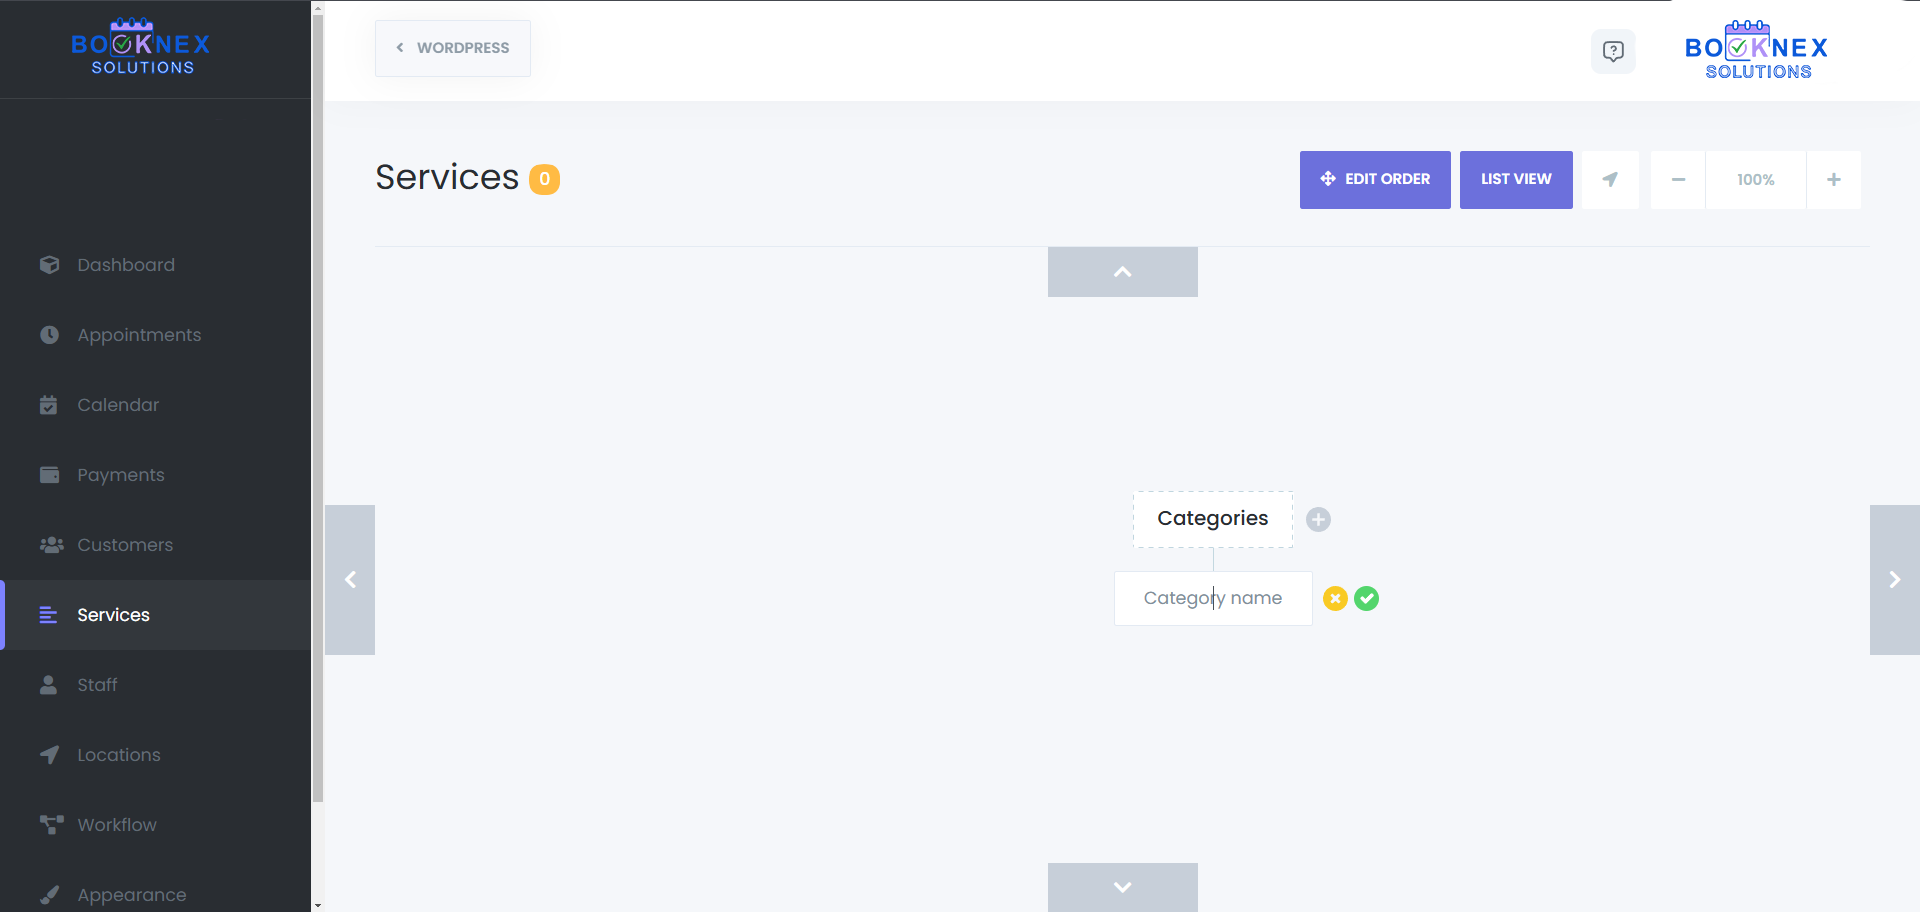This screenshot has height=912, width=1920.
Task: Confirm category name with the green checkmark
Action: point(1367,598)
